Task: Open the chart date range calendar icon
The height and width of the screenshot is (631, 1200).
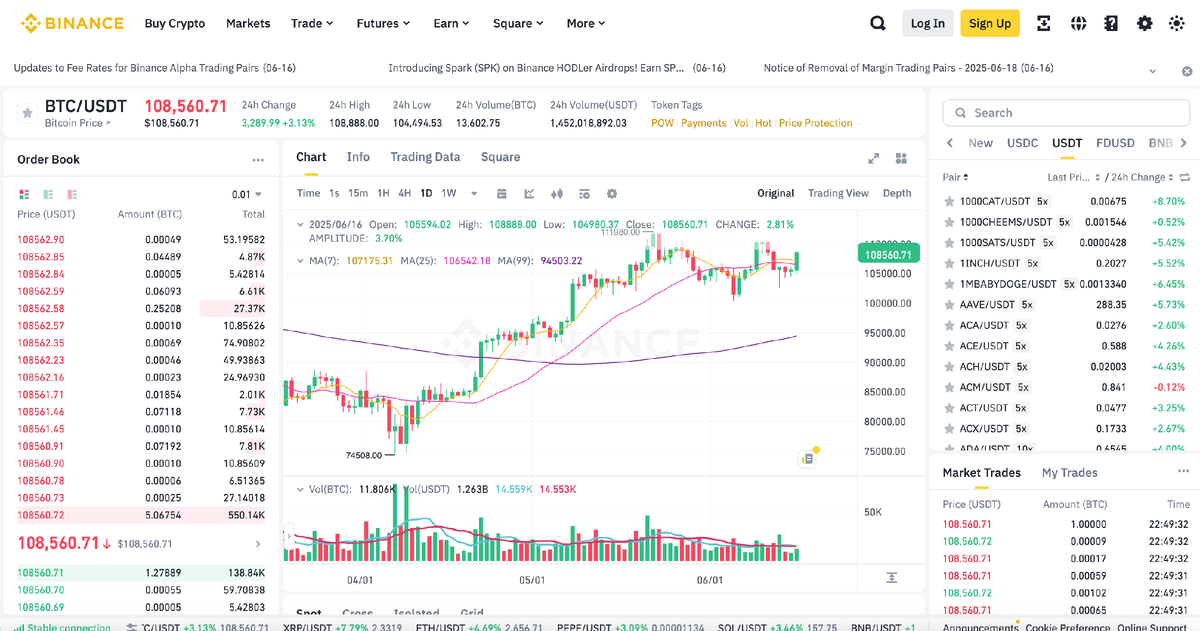Action: (502, 193)
